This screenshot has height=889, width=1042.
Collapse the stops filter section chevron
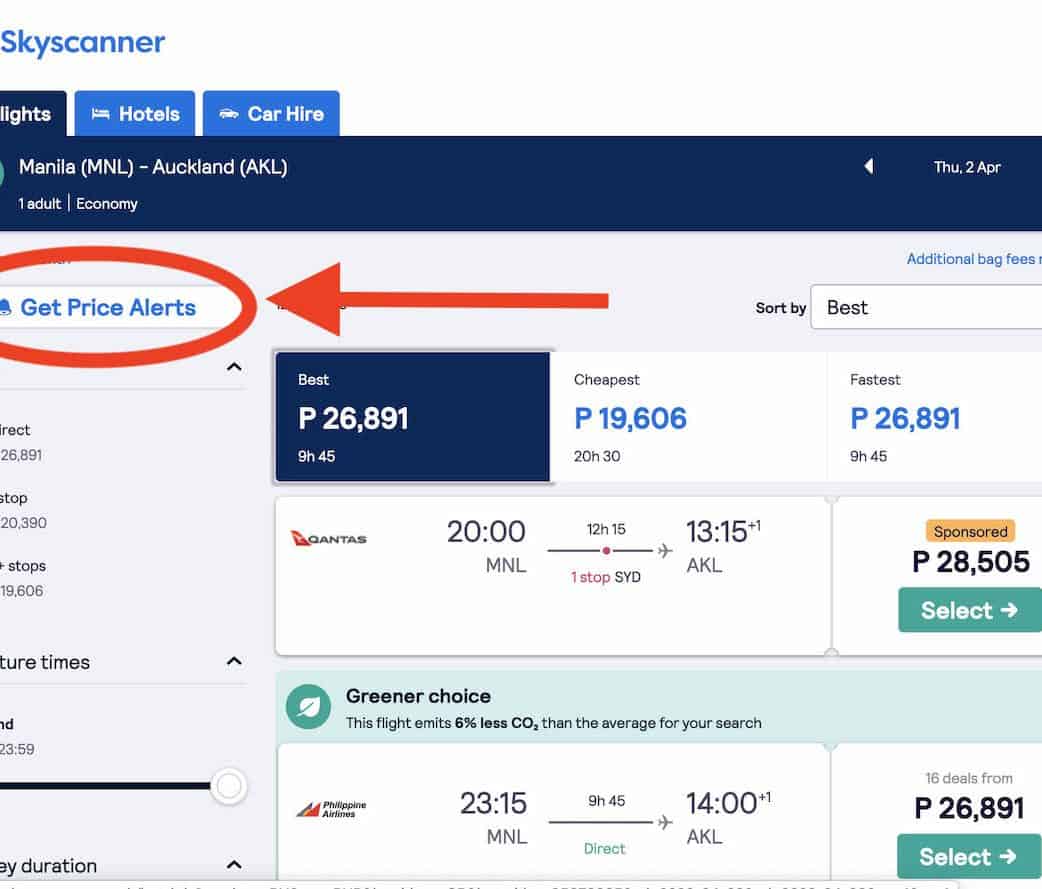(234, 367)
